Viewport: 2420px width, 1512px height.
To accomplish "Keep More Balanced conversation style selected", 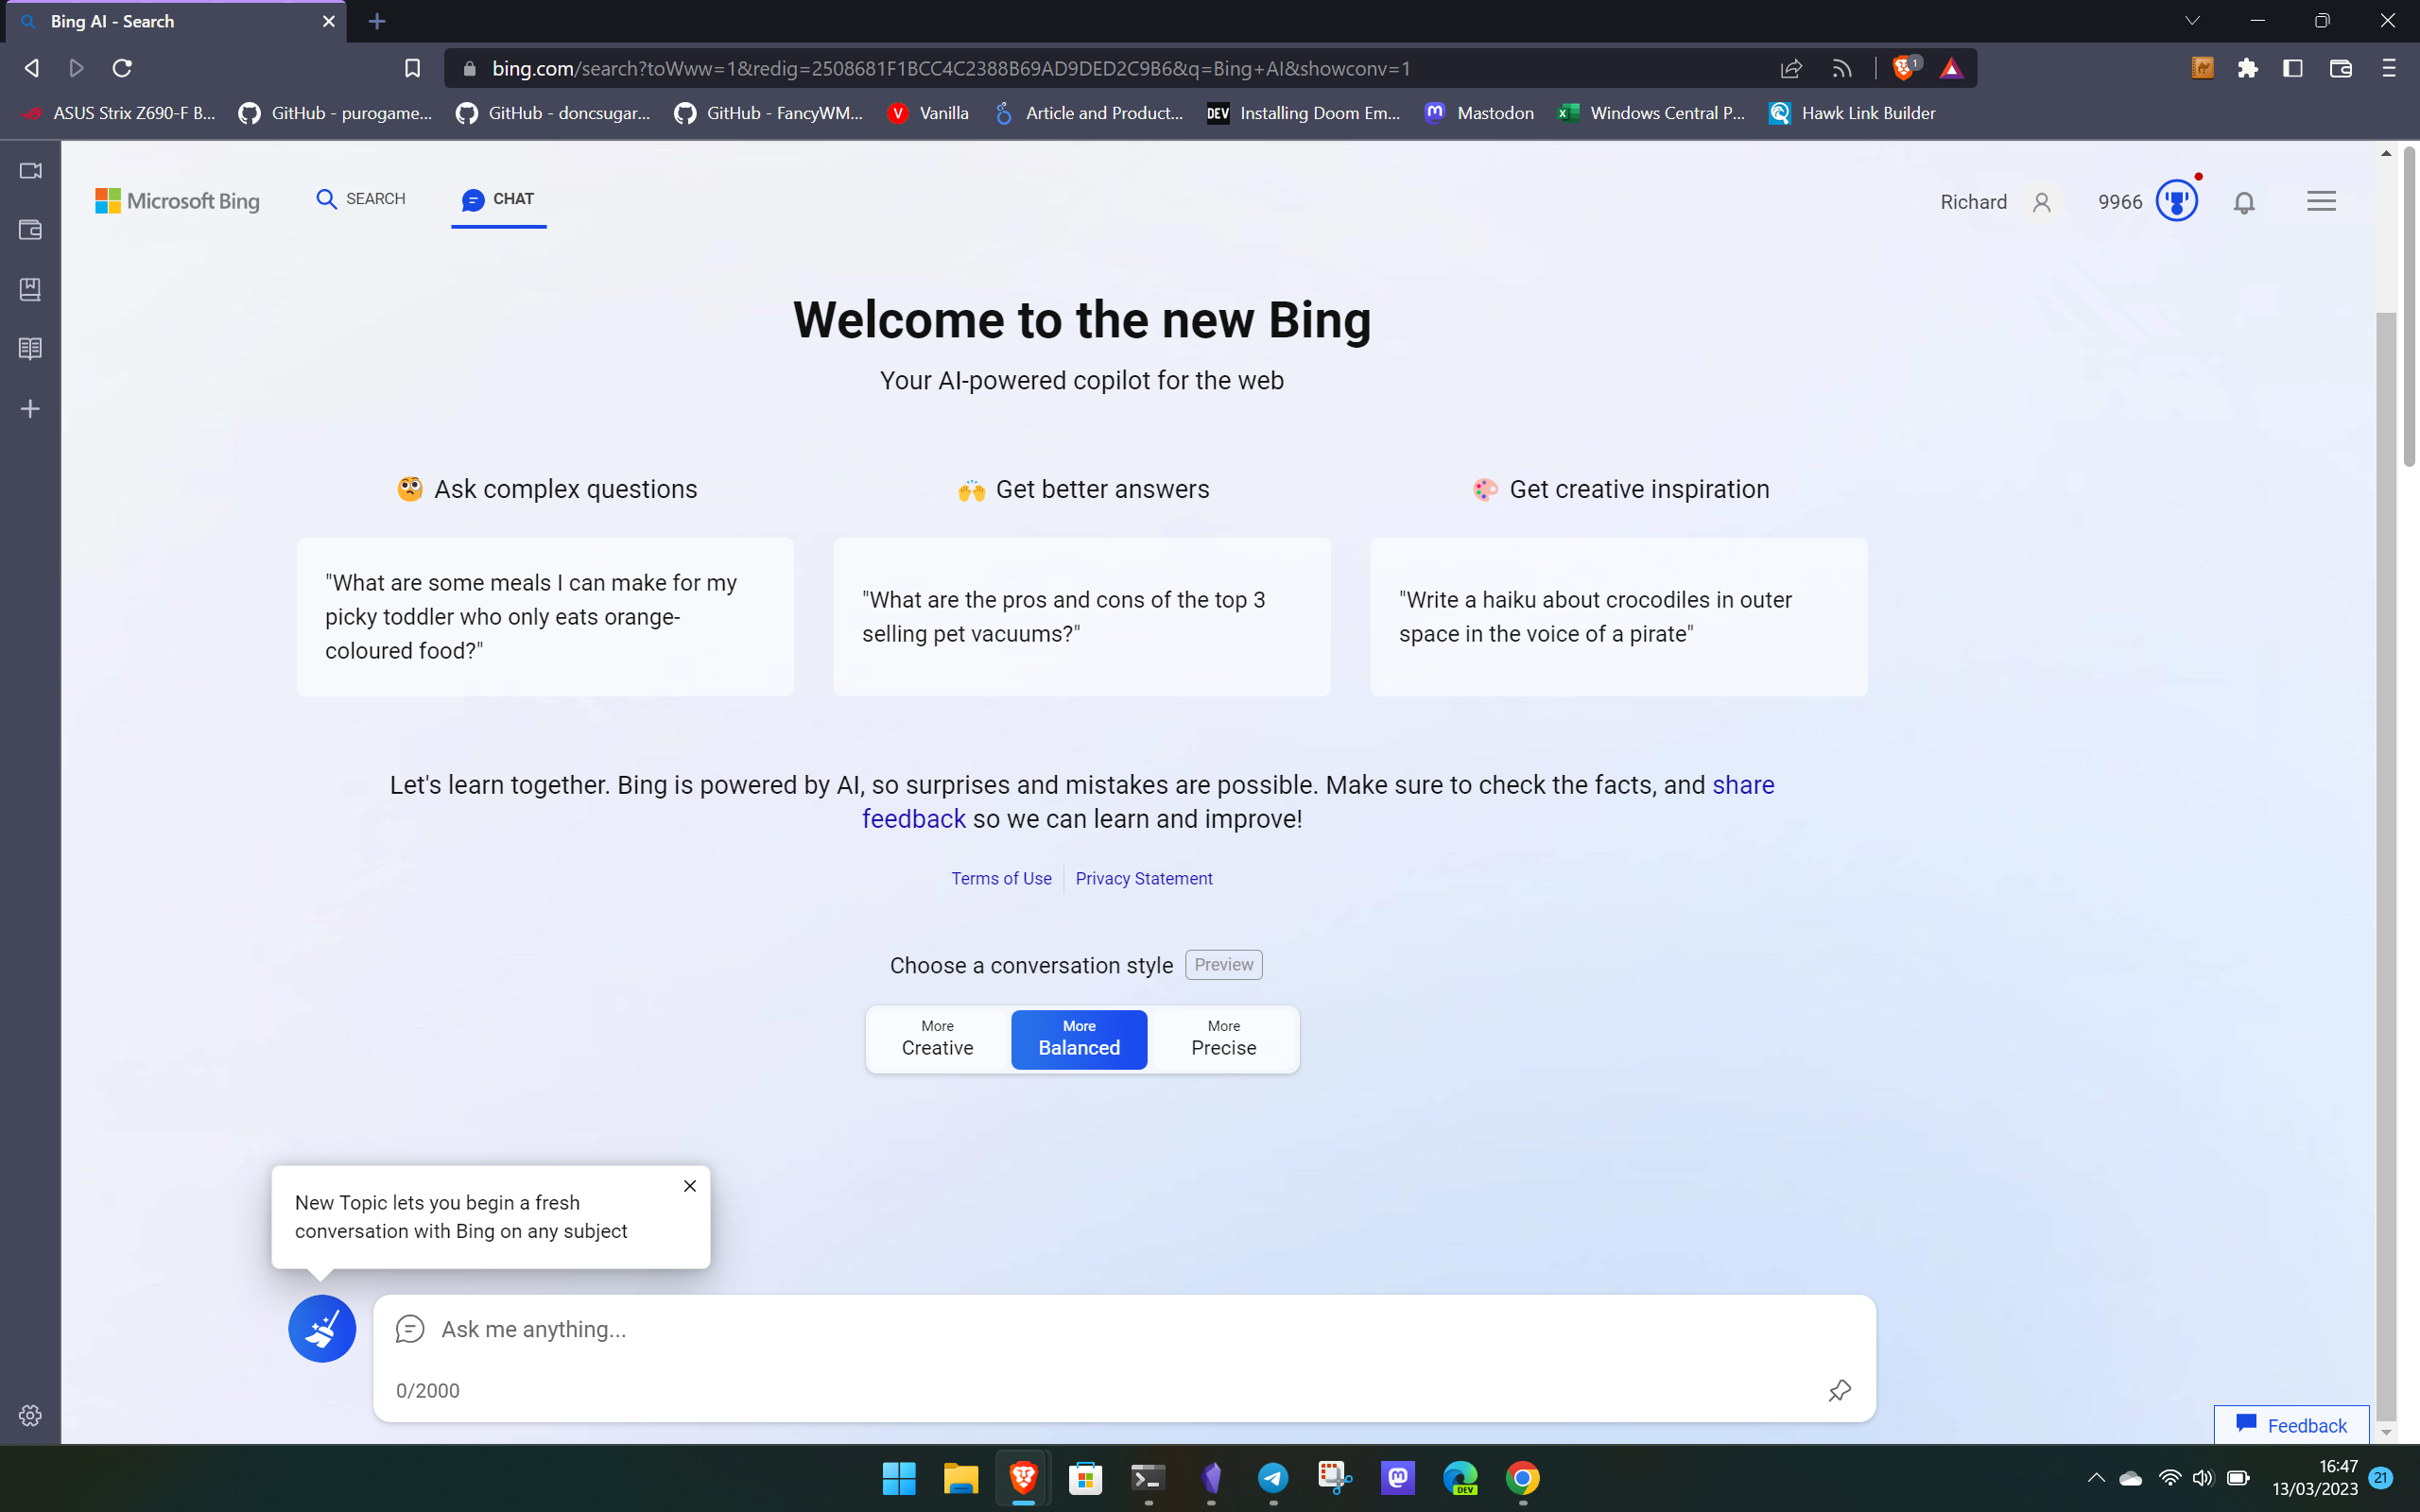I will pyautogui.click(x=1078, y=1039).
